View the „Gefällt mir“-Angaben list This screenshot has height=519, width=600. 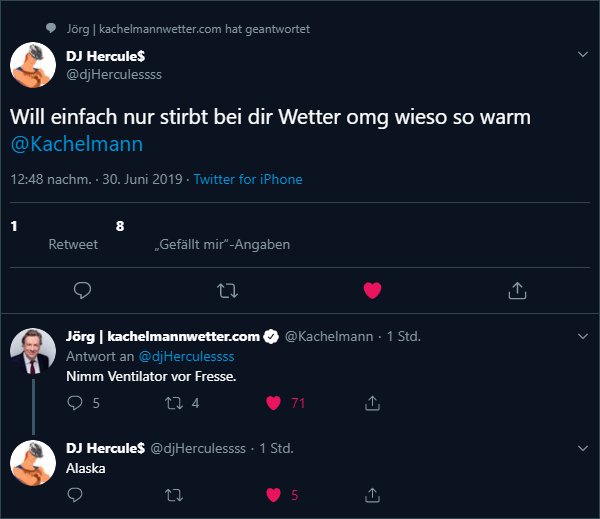click(223, 244)
